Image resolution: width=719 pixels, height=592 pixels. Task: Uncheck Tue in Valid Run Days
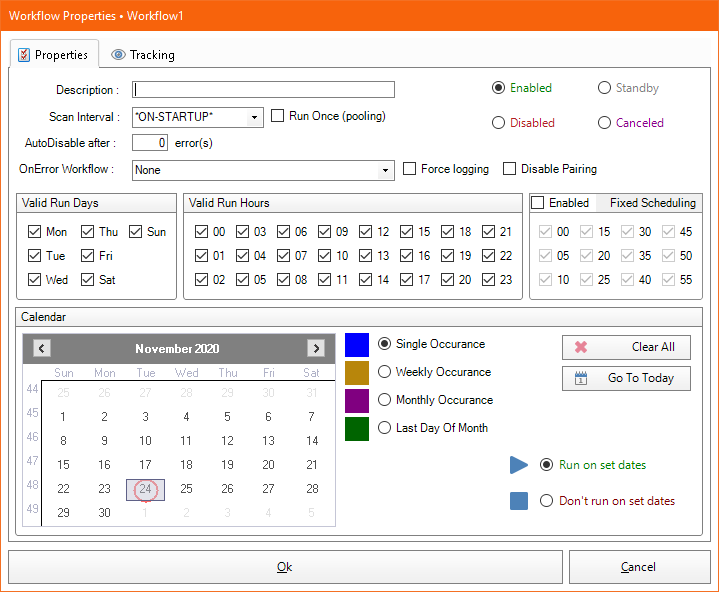34,255
